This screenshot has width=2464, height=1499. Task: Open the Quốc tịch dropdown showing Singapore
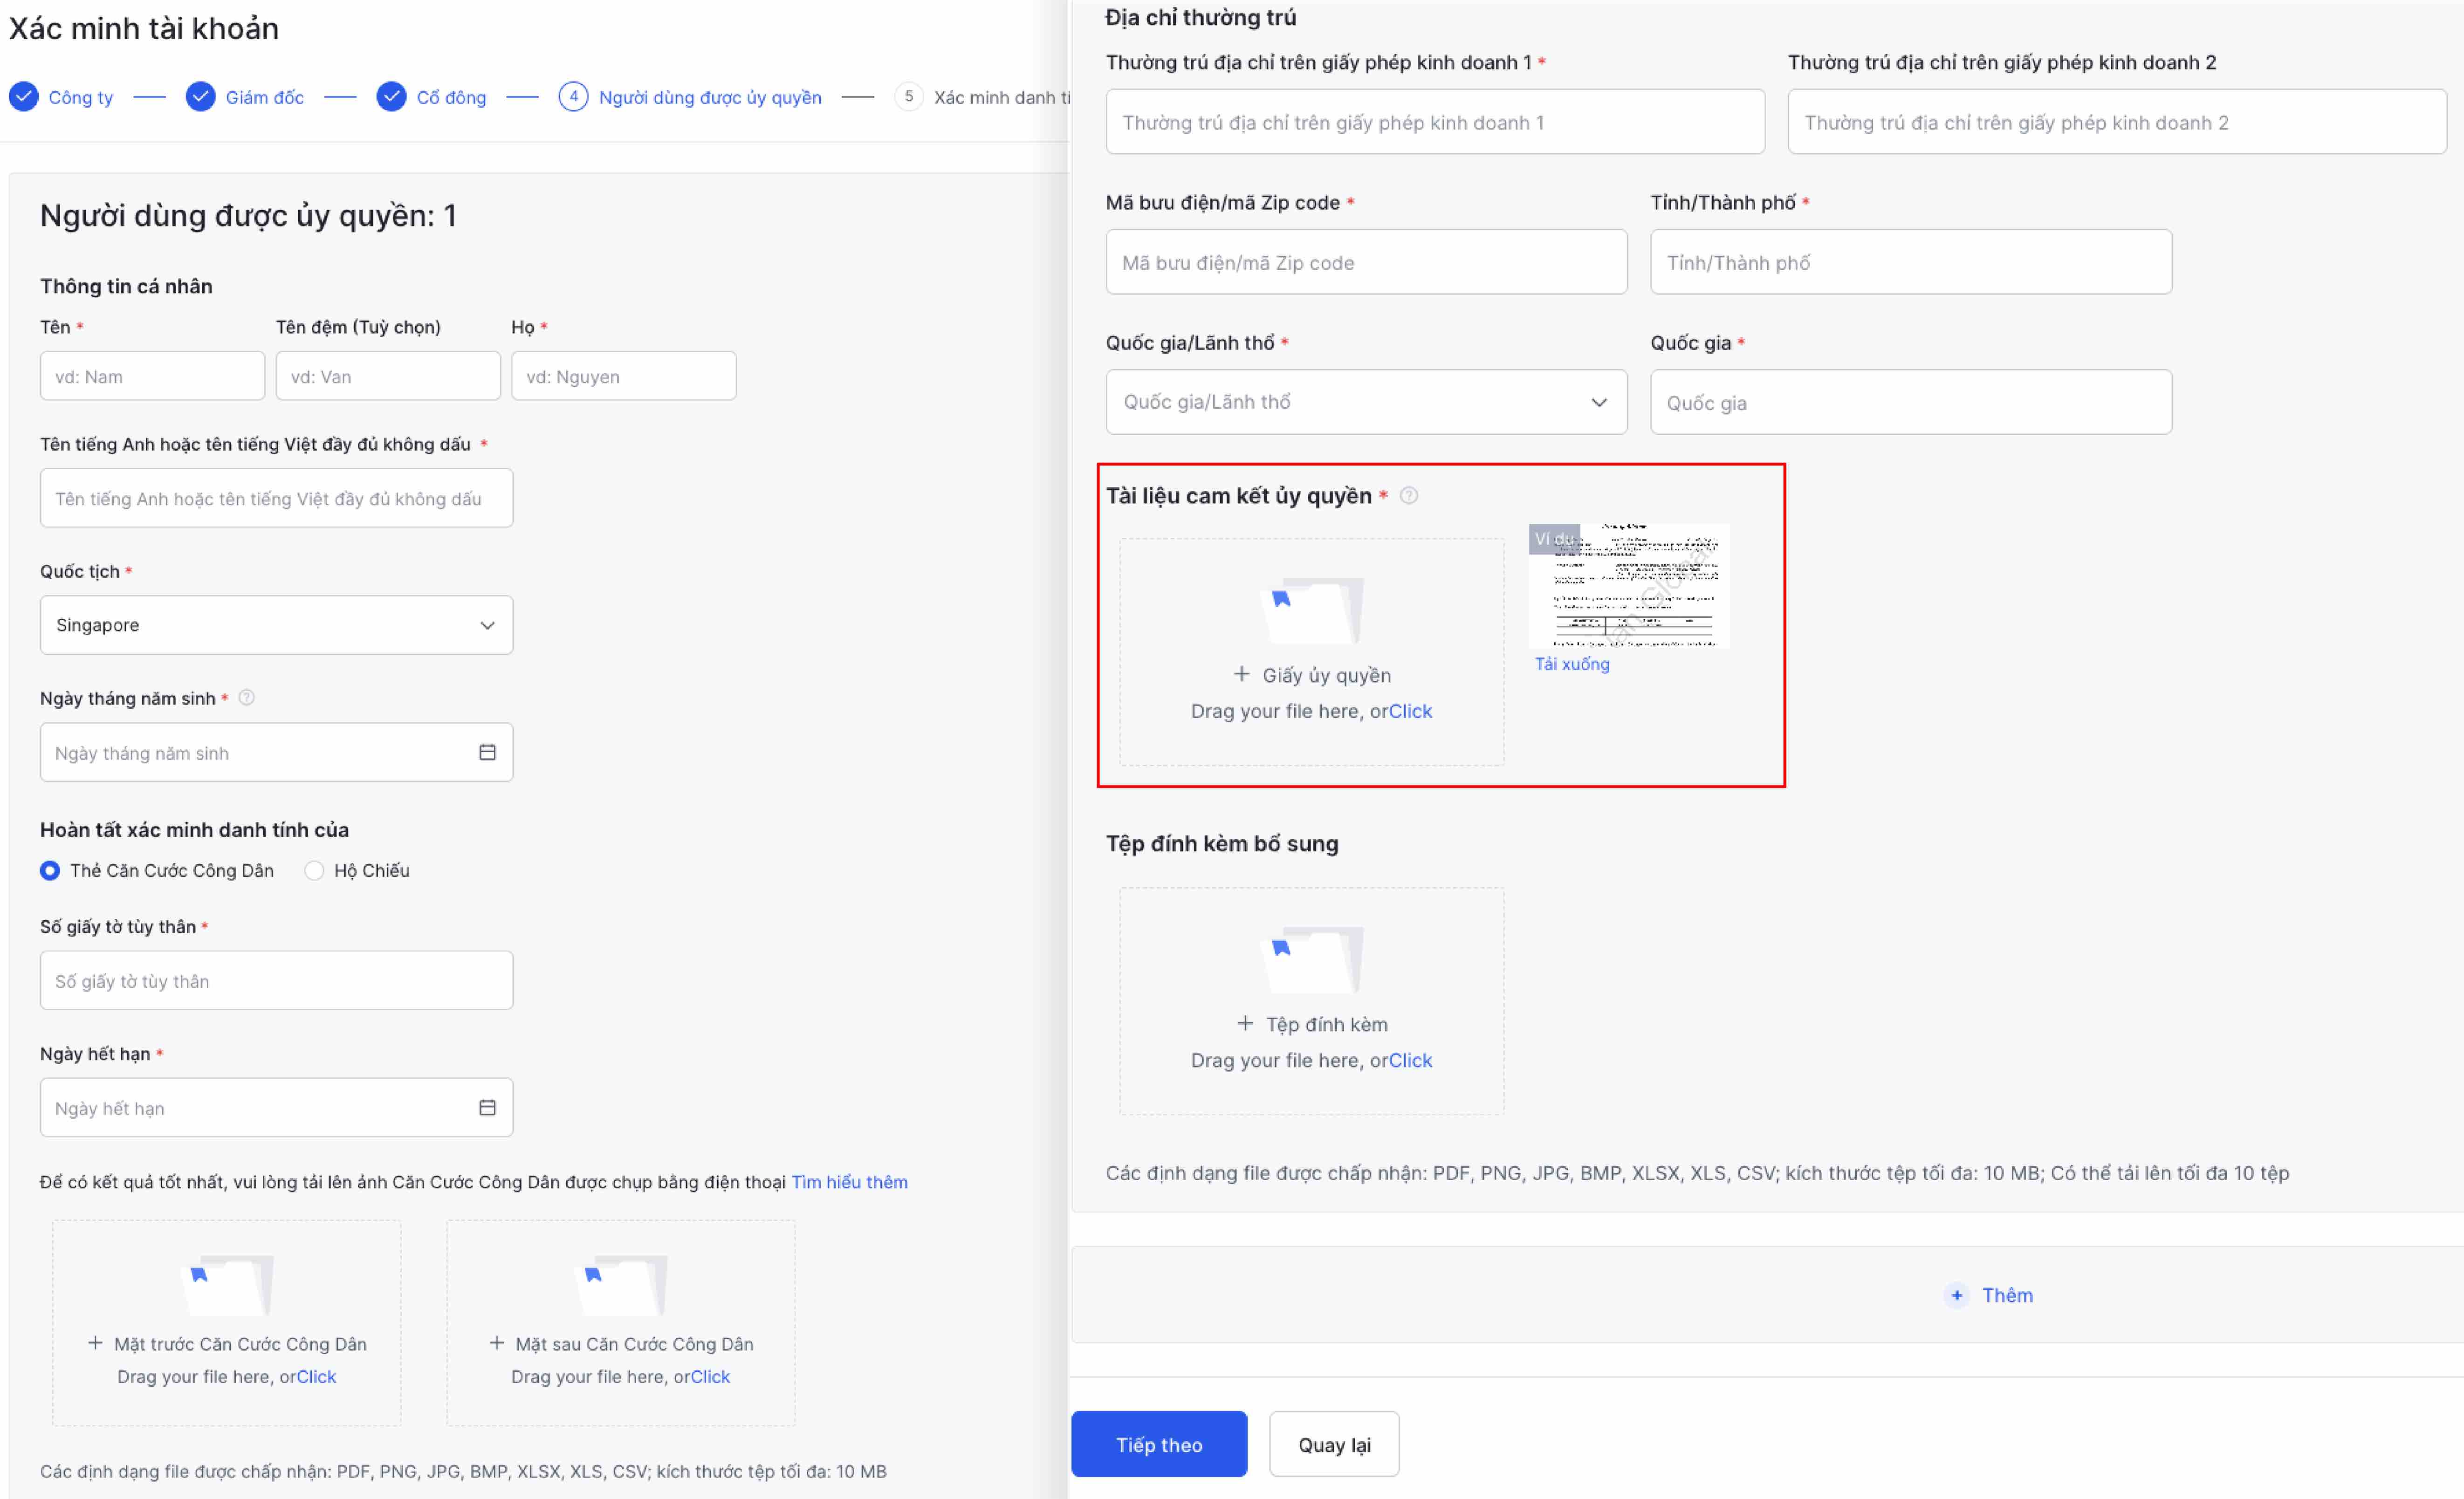276,625
